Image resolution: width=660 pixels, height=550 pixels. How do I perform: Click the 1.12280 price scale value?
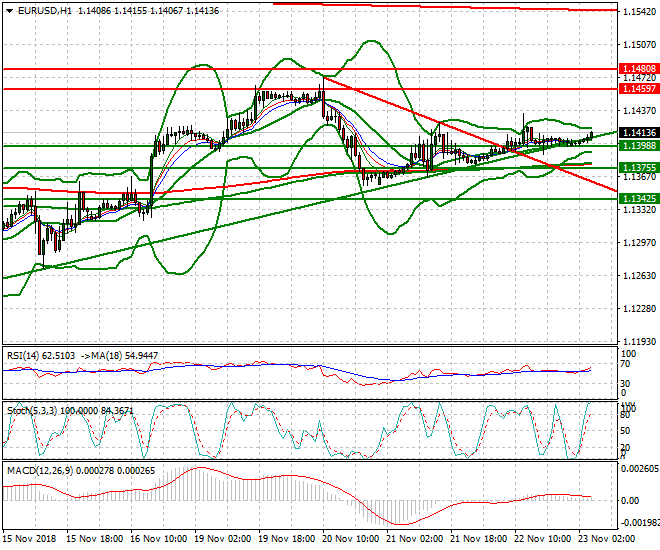639,308
